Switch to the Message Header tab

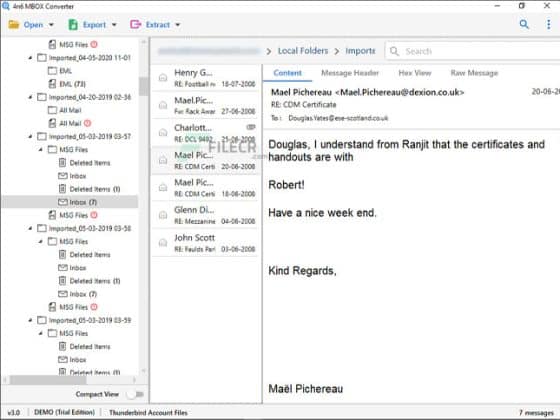(350, 73)
